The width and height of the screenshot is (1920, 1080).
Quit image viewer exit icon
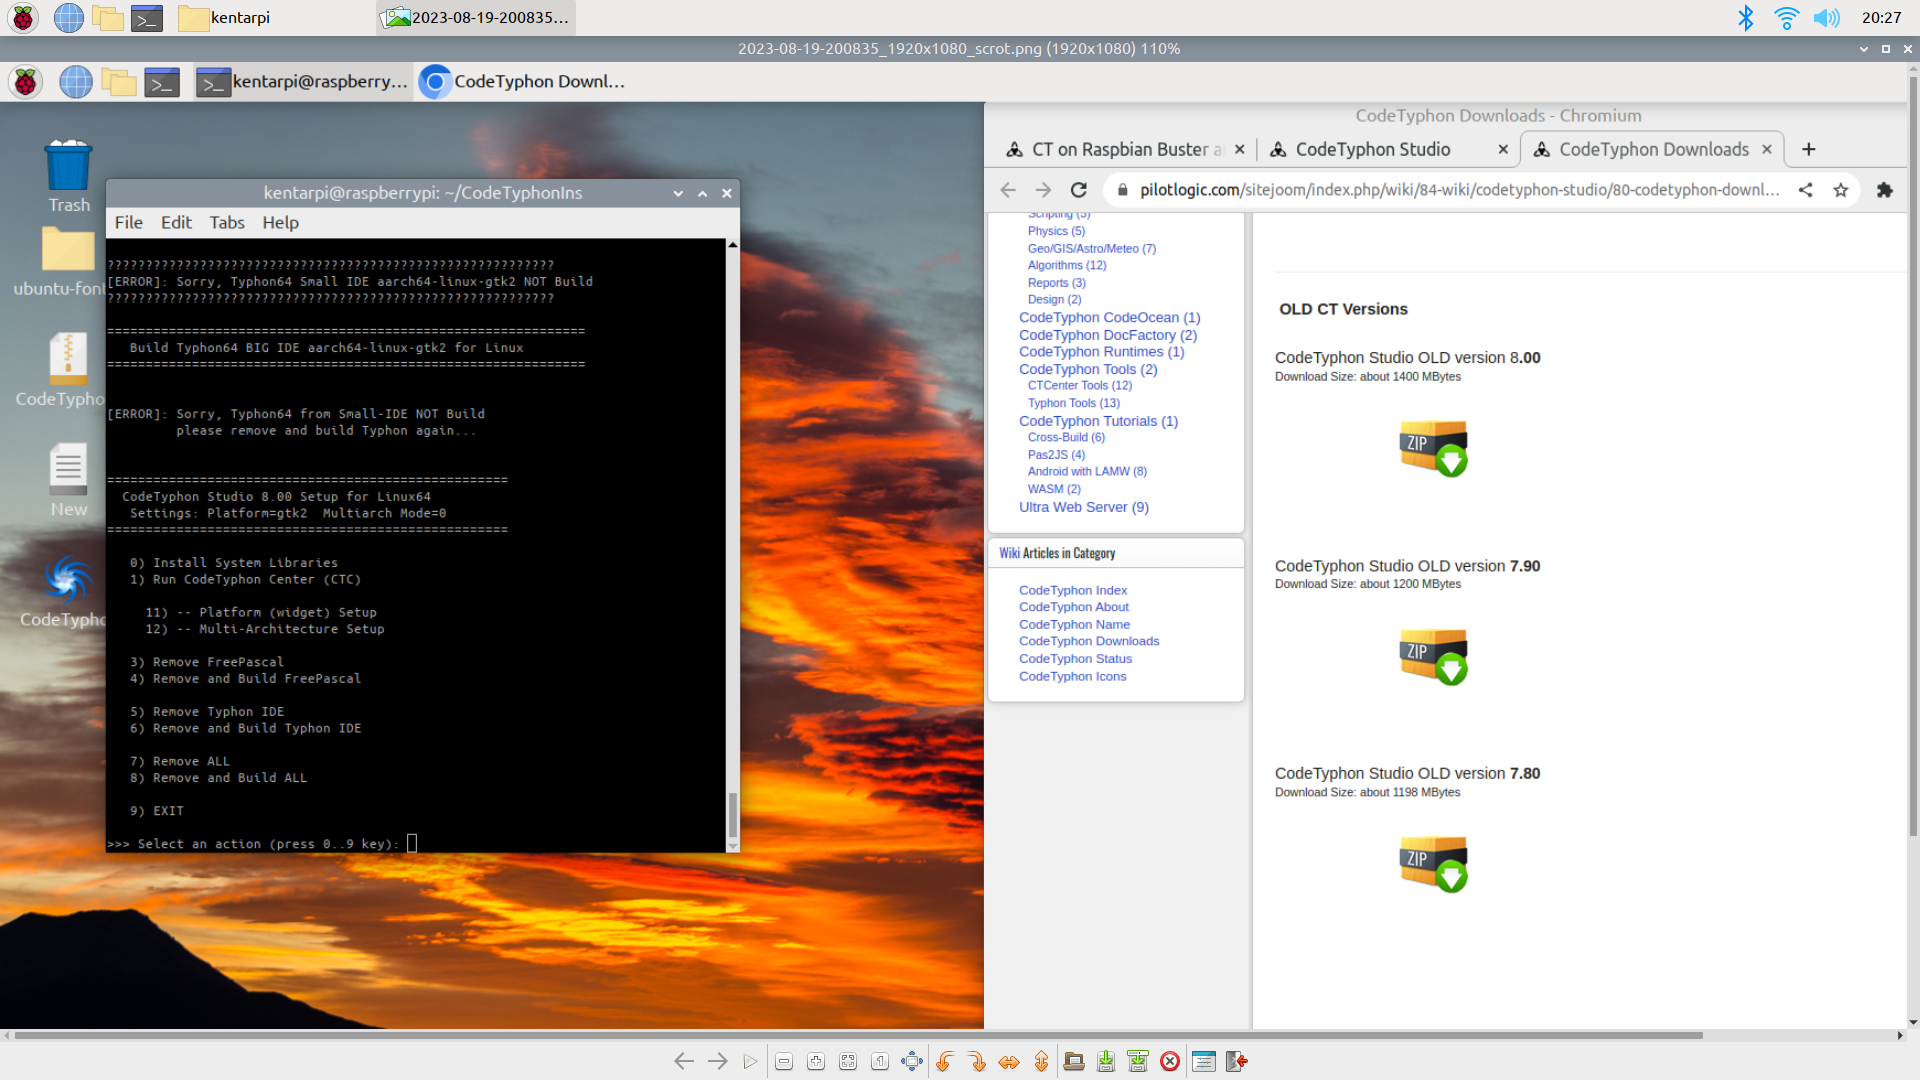[x=1237, y=1061]
